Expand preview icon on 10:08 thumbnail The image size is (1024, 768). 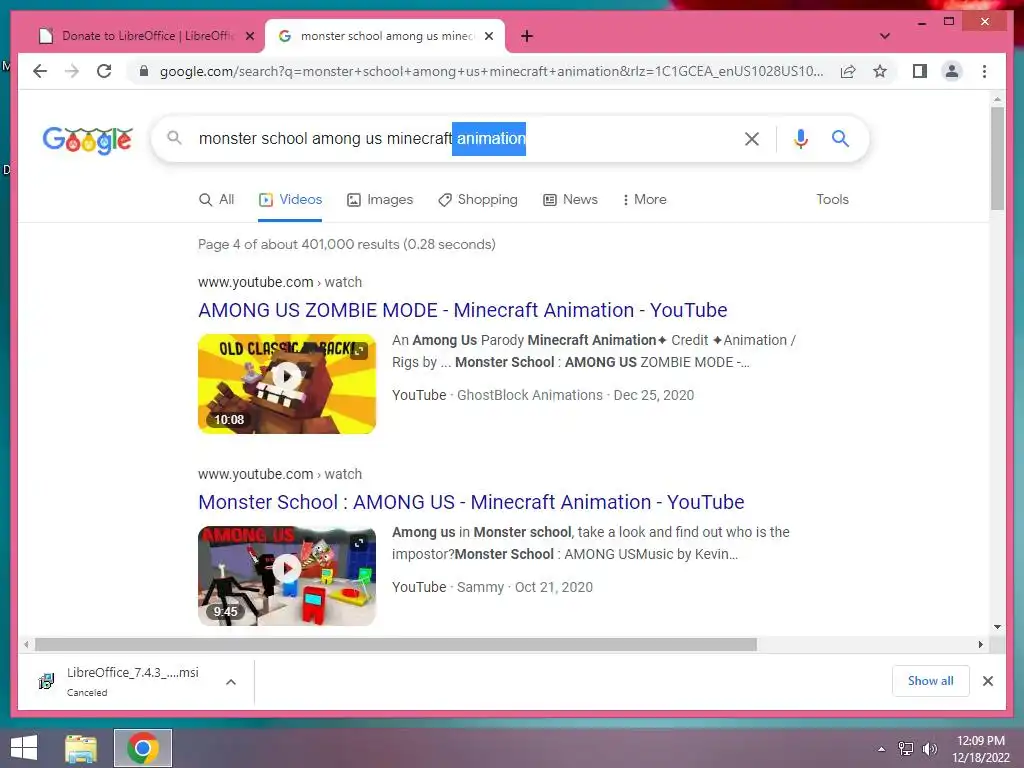pos(359,351)
